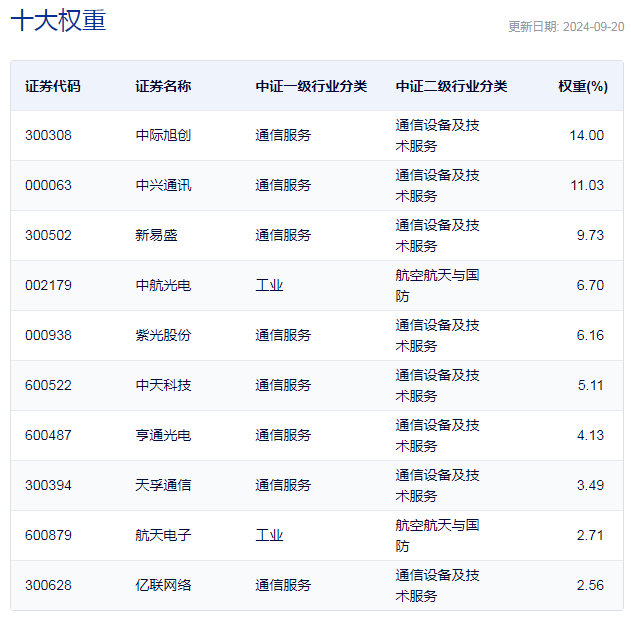Click security name 航天电子

163,535
